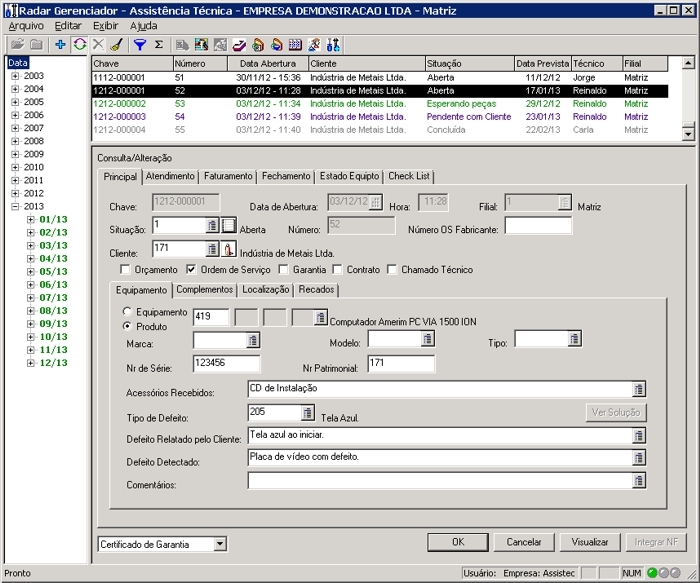The height and width of the screenshot is (583, 700).
Task: Click the sigma totals icon
Action: pos(158,45)
